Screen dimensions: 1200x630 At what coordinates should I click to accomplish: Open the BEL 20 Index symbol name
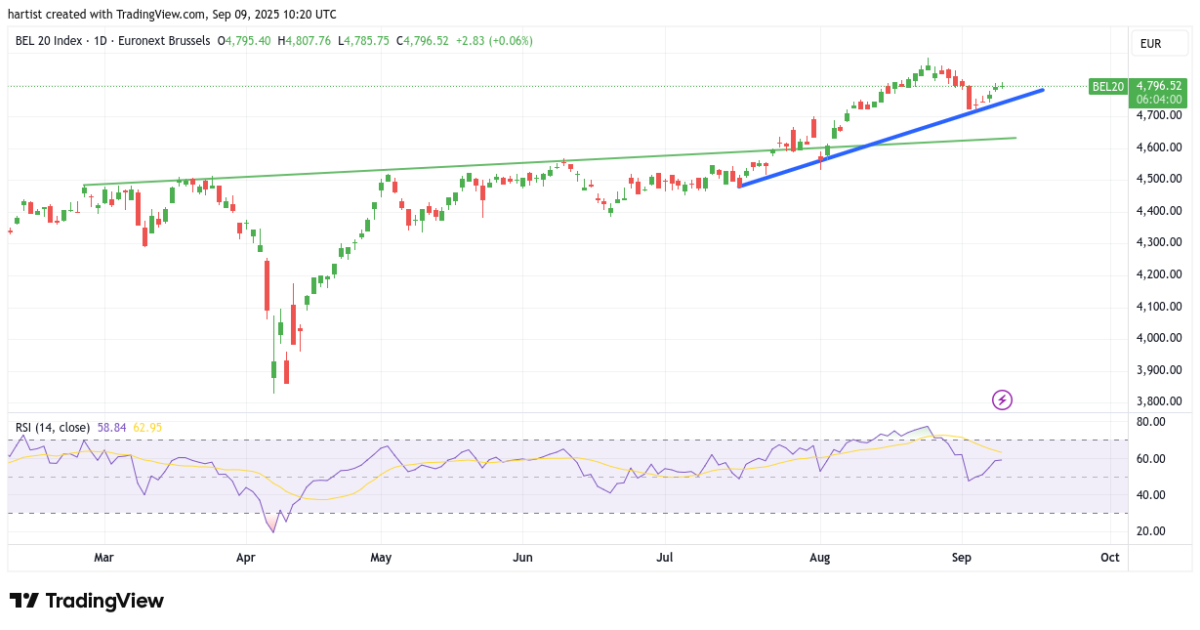pyautogui.click(x=48, y=41)
